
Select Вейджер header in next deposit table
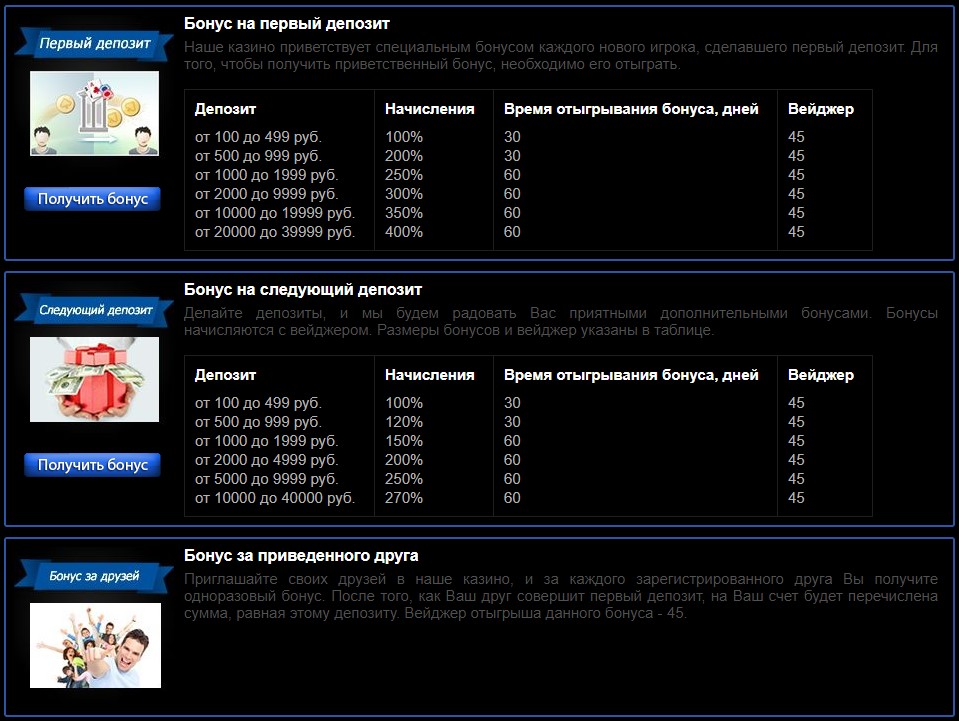(x=820, y=375)
